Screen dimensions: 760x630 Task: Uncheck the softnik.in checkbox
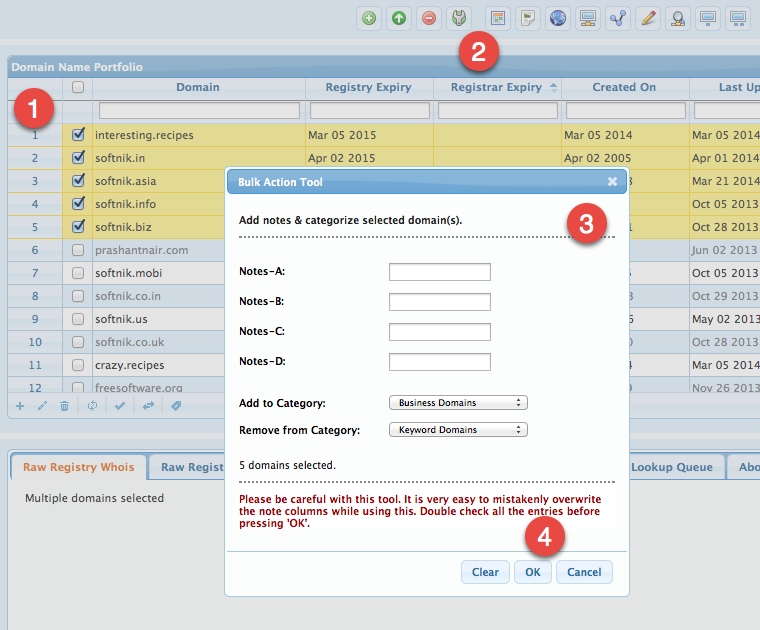78,158
